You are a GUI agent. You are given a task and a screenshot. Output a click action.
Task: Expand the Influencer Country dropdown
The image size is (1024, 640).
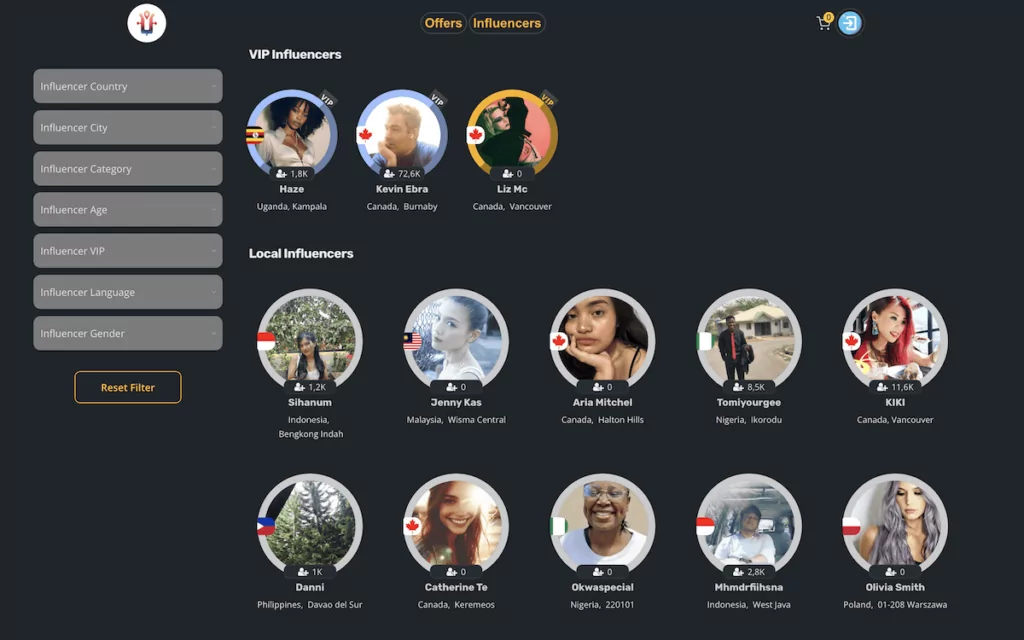pyautogui.click(x=128, y=86)
